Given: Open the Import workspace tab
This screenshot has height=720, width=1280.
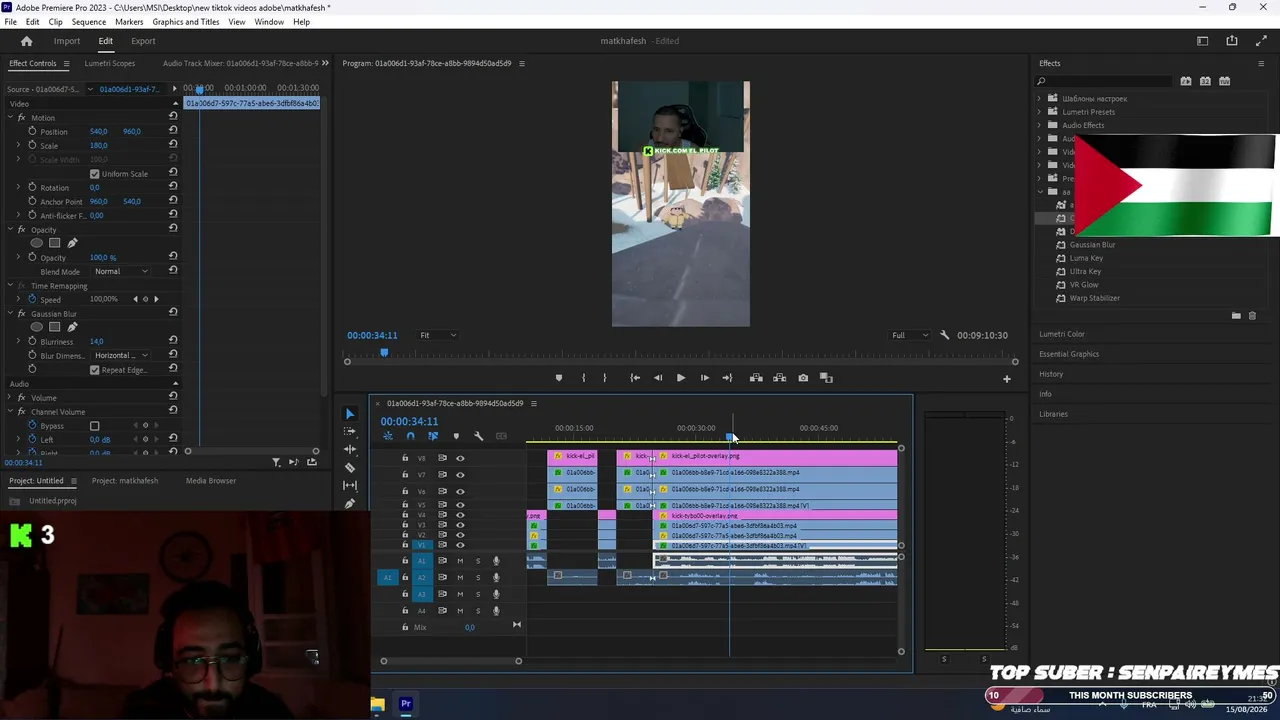Looking at the screenshot, I should click(67, 41).
